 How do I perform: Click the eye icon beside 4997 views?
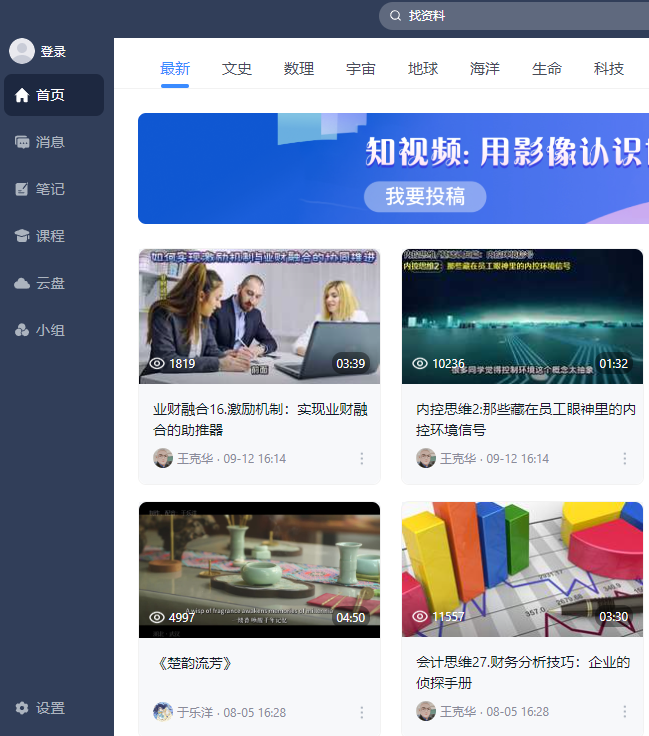[x=157, y=617]
